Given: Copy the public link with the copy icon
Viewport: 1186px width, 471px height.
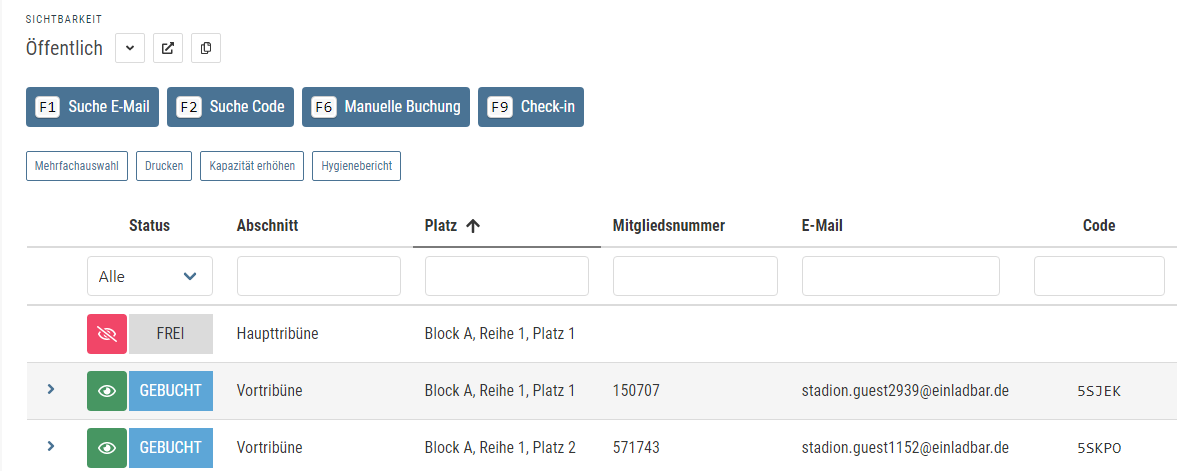Looking at the screenshot, I should pos(206,48).
